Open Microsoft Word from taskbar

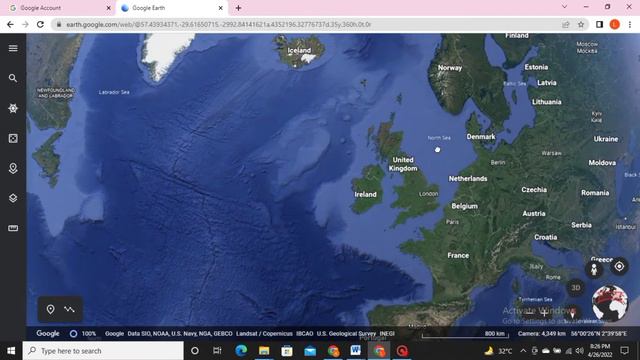(x=356, y=351)
